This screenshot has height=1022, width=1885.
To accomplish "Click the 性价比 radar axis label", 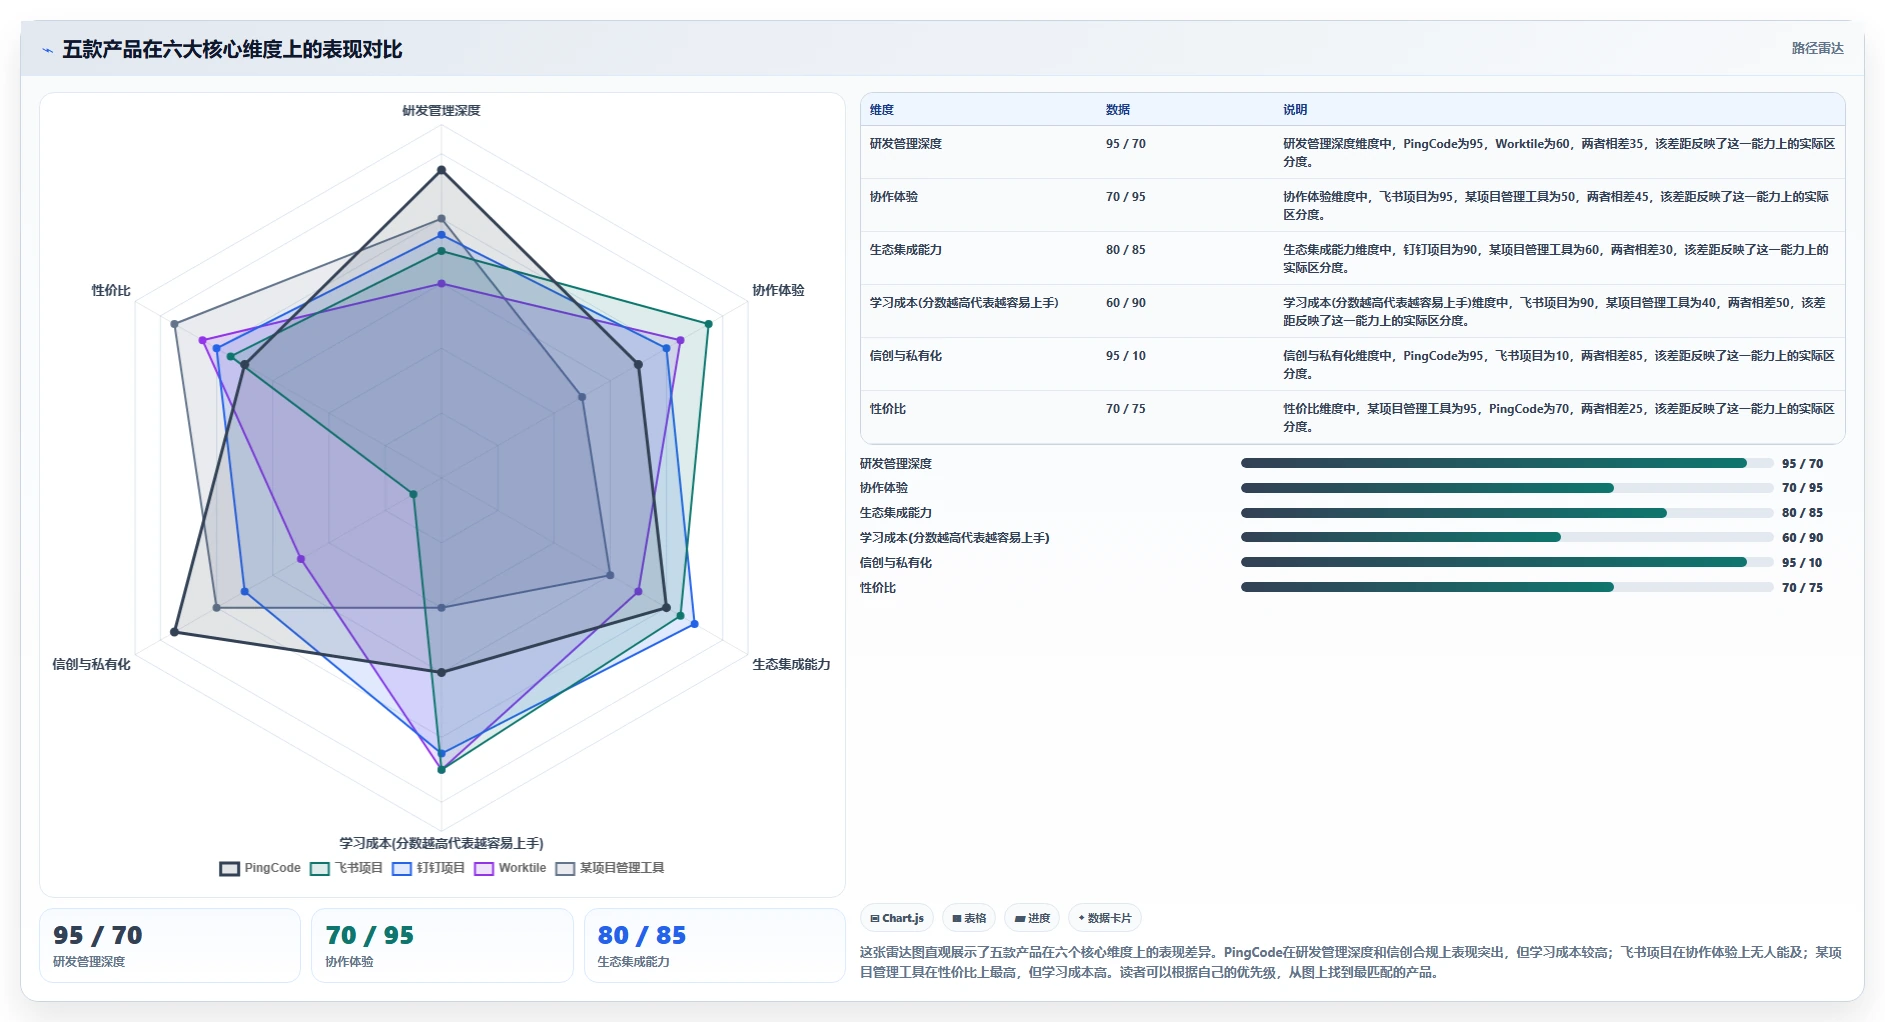I will [x=111, y=290].
